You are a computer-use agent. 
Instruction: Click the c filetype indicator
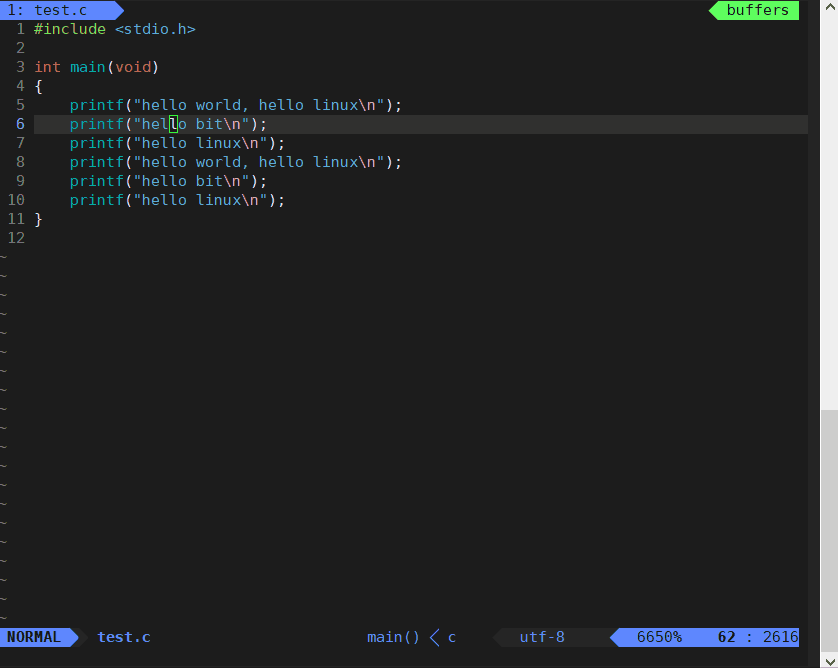(x=452, y=638)
